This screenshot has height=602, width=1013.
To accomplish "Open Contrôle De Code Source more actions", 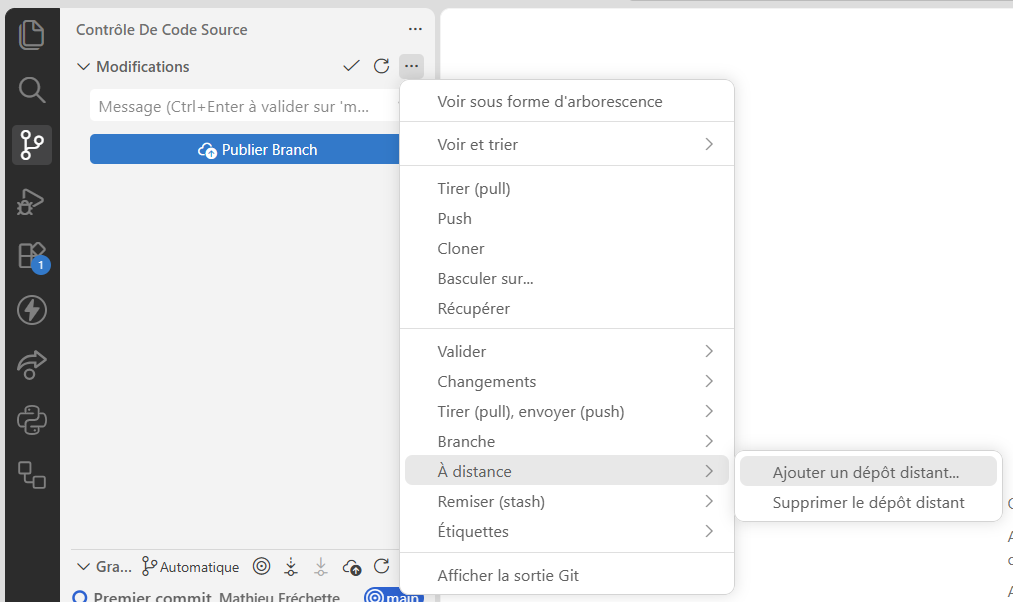I will (x=415, y=29).
